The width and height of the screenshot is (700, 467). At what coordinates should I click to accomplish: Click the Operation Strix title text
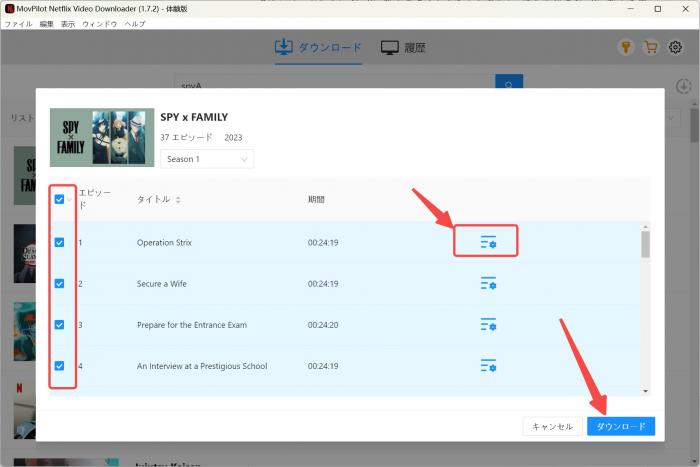(164, 242)
